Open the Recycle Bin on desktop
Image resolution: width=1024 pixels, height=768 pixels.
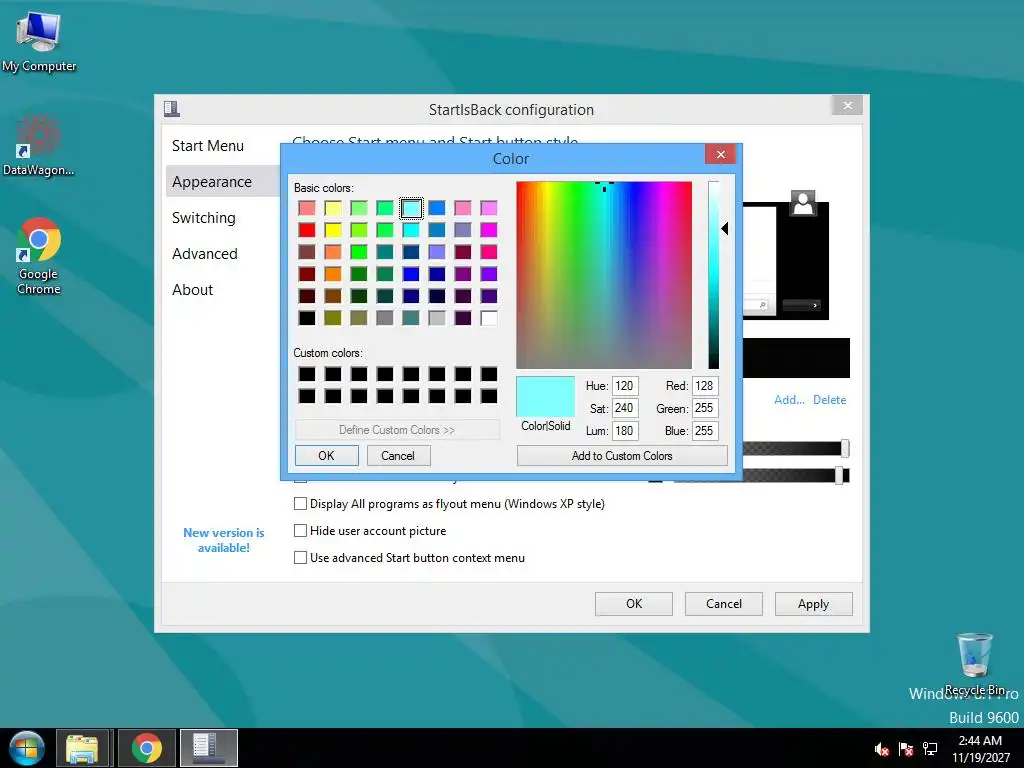974,664
